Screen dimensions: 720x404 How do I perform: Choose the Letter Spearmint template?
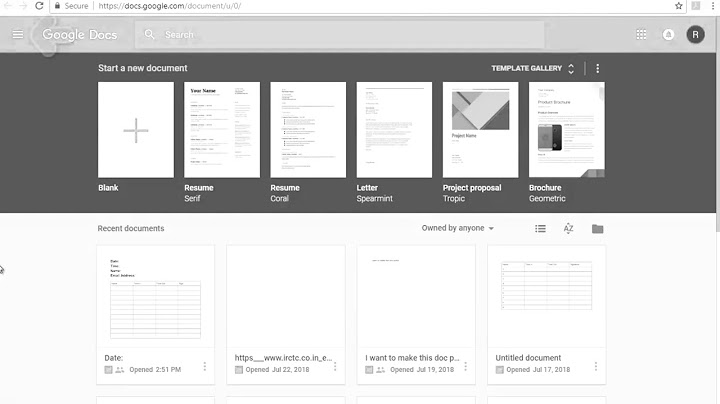pos(394,130)
